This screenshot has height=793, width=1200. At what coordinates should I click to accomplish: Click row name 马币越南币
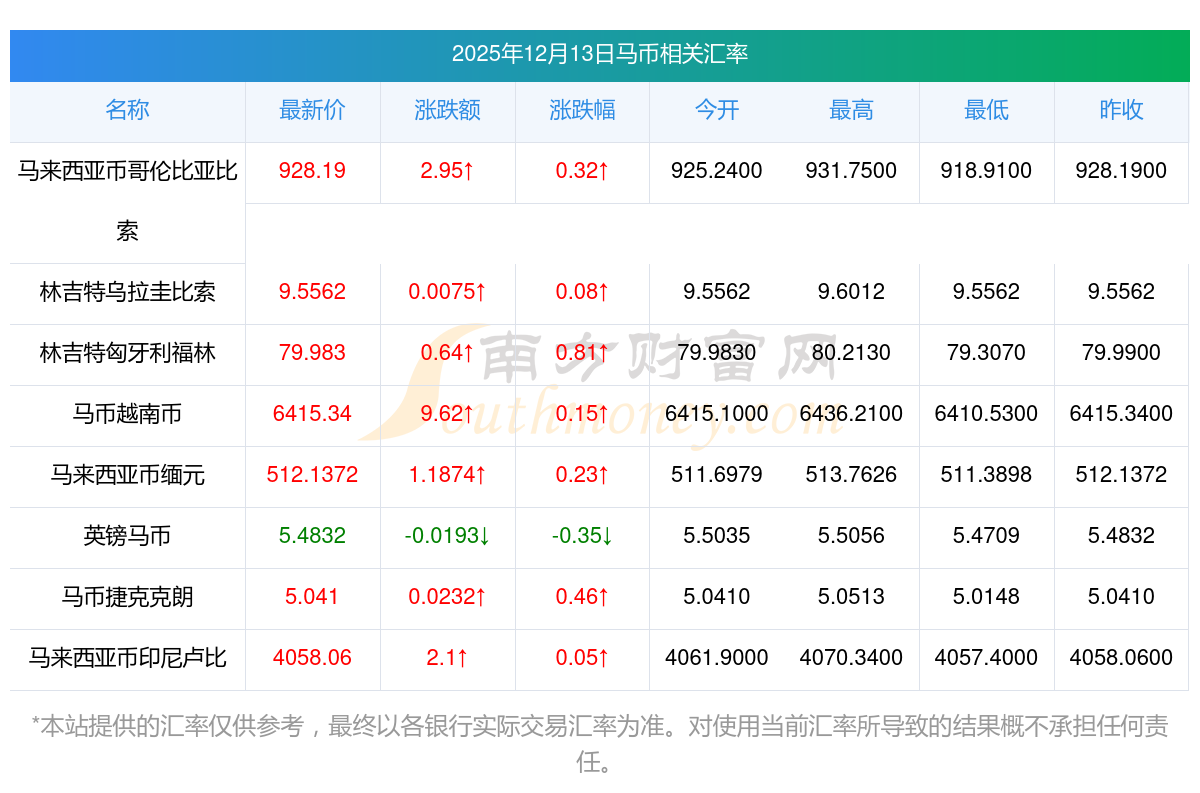click(x=127, y=414)
